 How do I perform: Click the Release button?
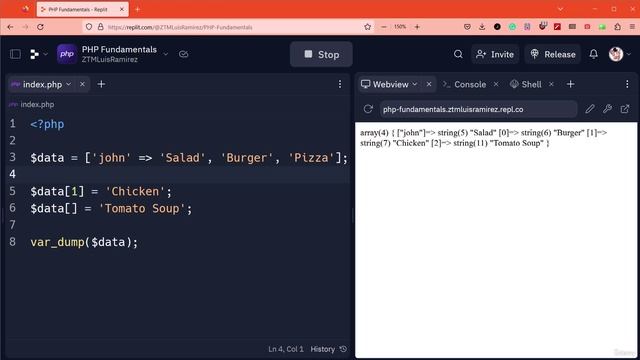(553, 54)
